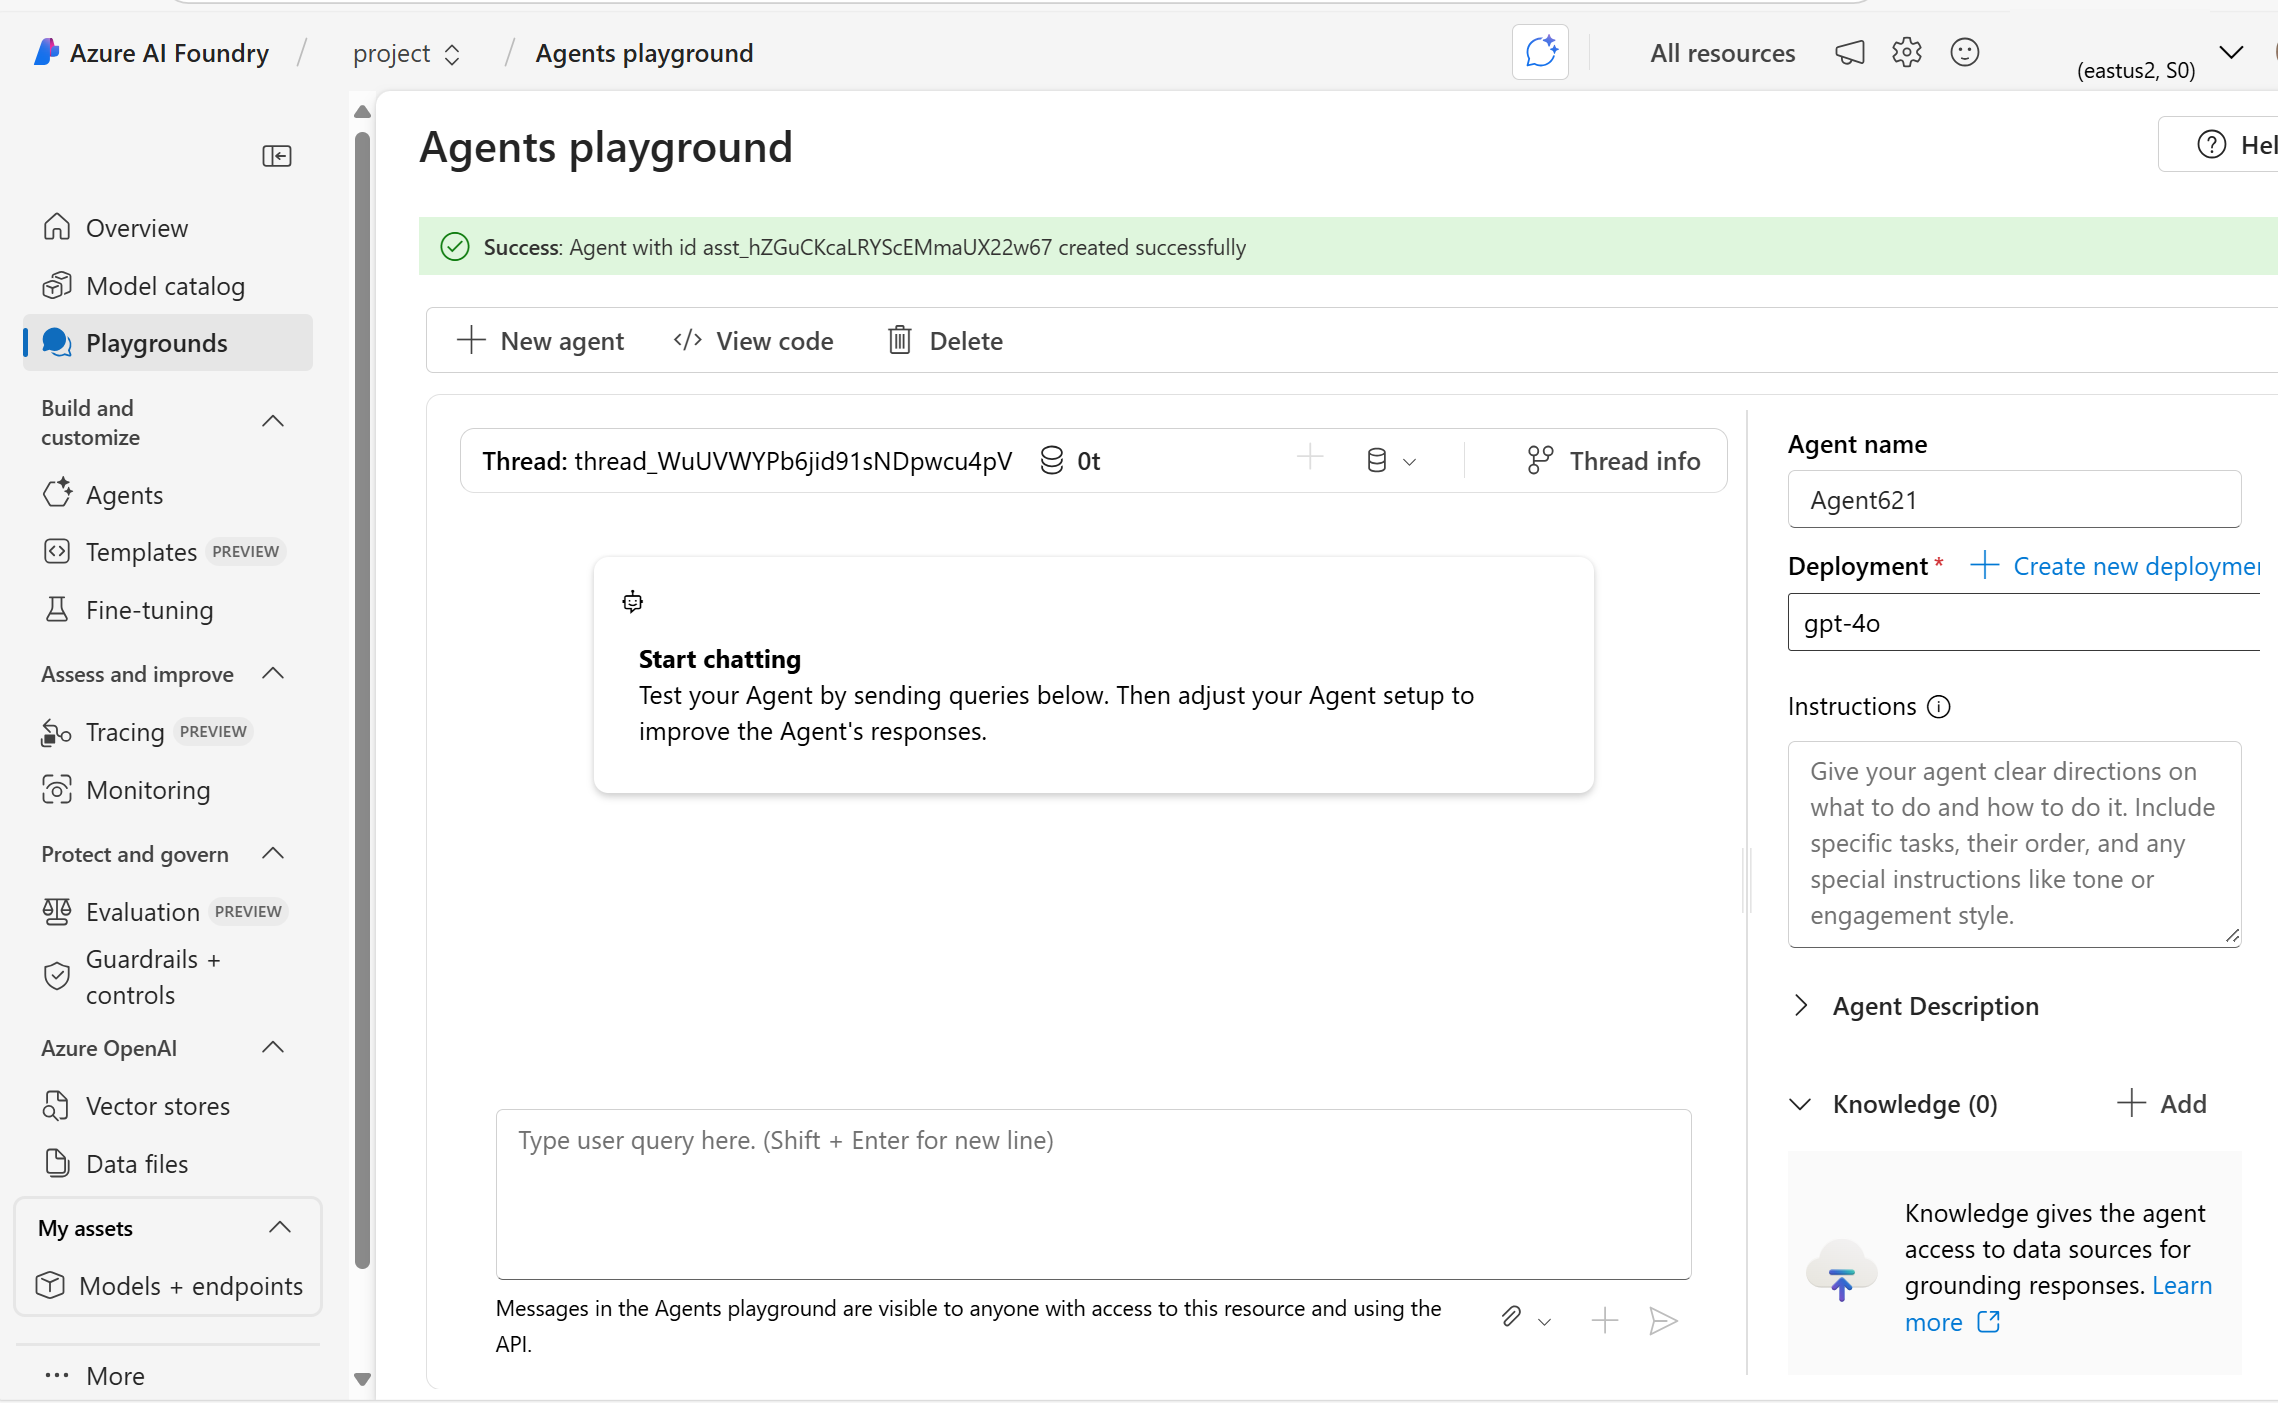Click the paperclip attach file icon
This screenshot has width=2278, height=1403.
pyautogui.click(x=1511, y=1317)
